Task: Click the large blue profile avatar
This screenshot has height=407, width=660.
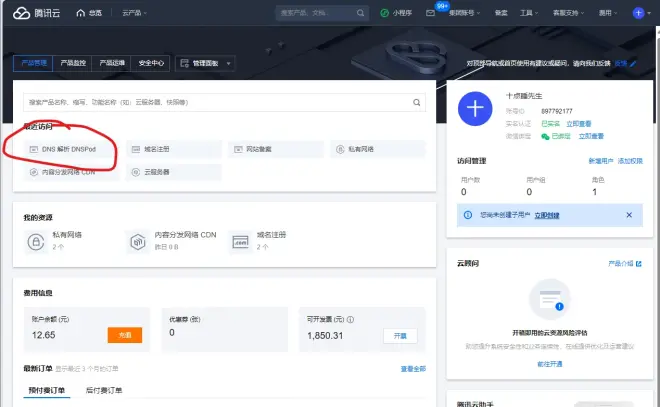Action: (x=475, y=109)
